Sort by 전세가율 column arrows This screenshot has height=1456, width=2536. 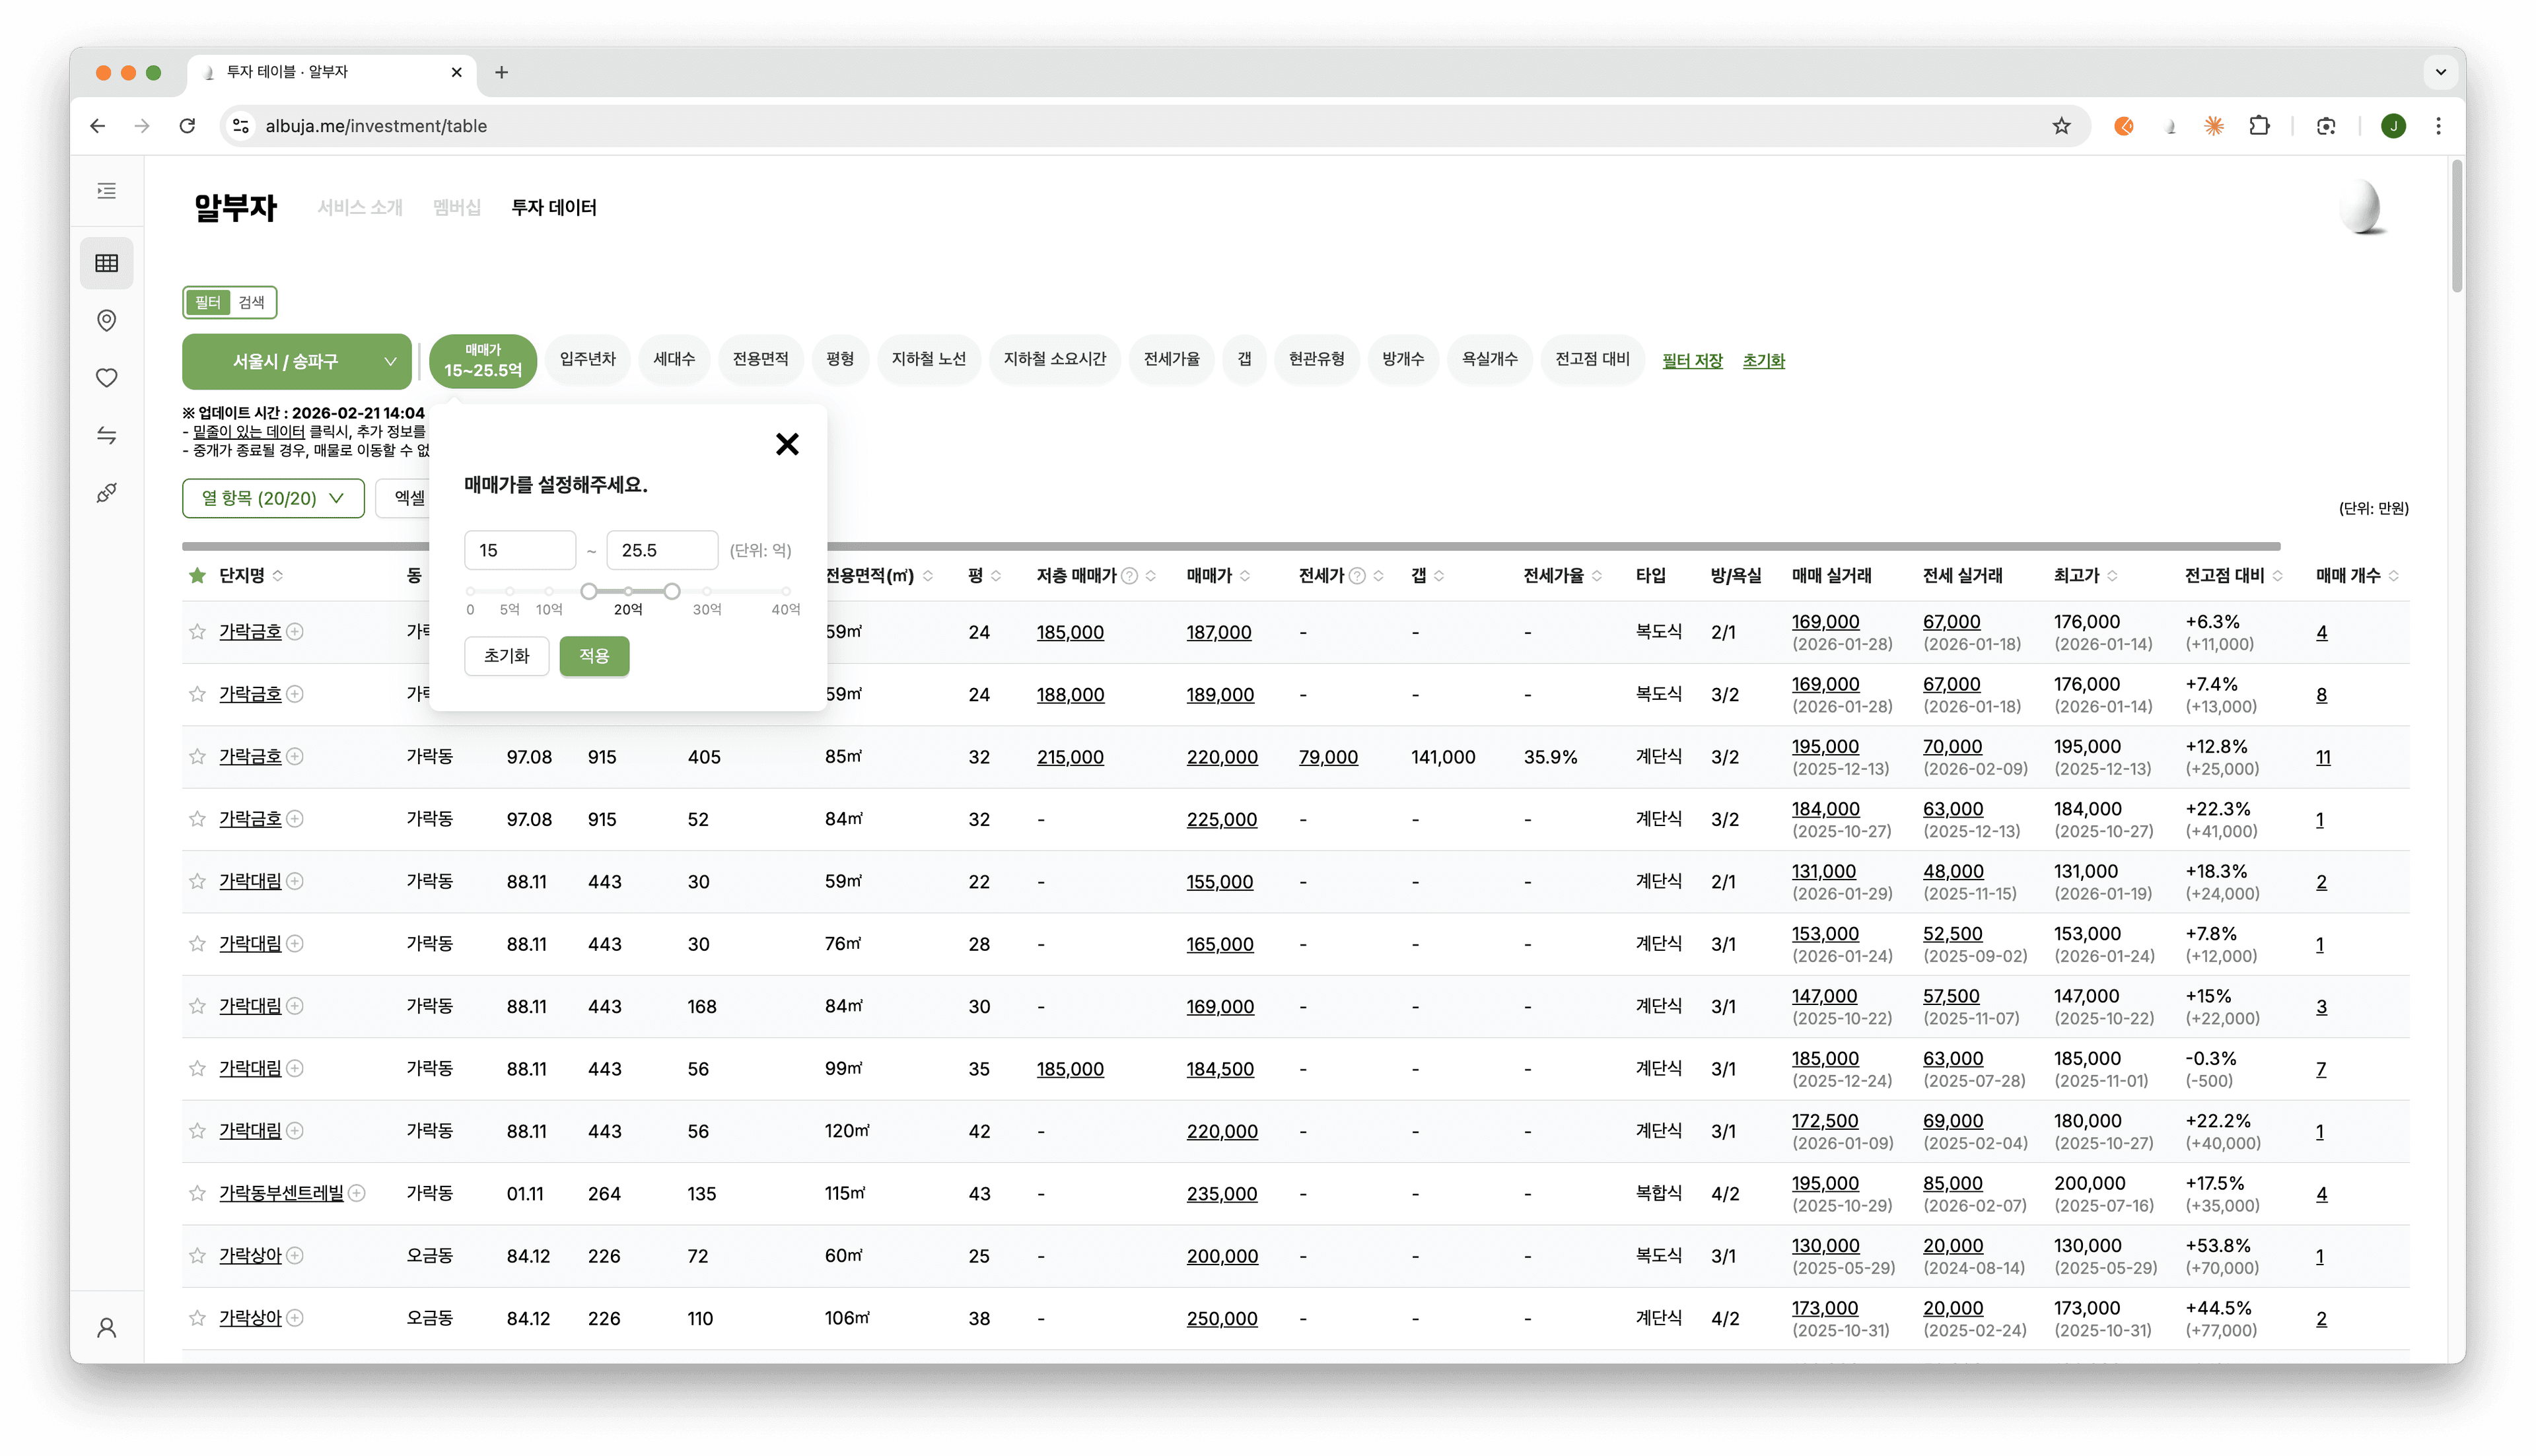pyautogui.click(x=1597, y=576)
